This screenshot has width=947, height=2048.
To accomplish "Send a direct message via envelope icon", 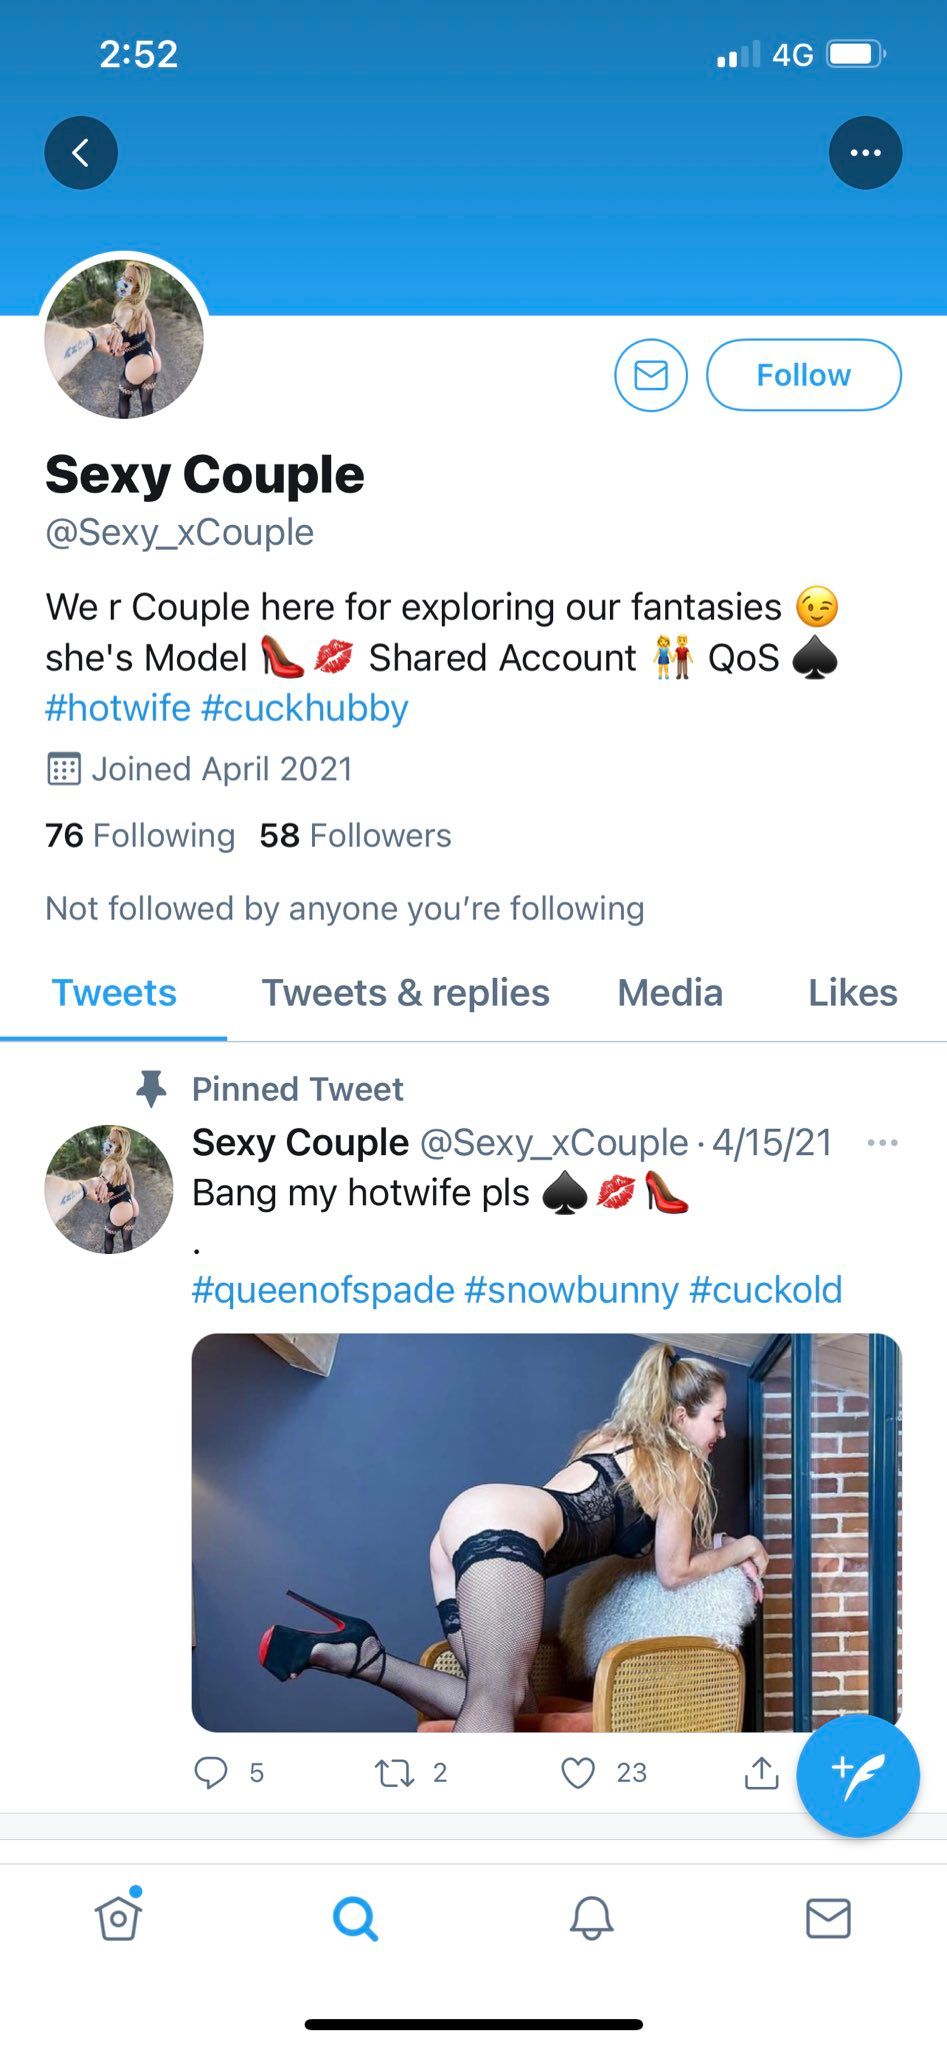I will [x=651, y=375].
